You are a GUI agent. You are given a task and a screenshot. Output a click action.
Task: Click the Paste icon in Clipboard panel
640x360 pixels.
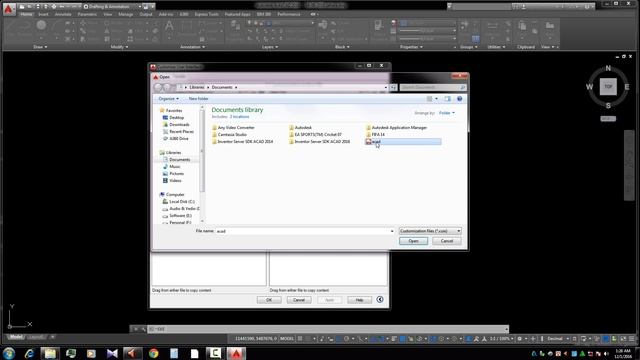click(x=522, y=26)
